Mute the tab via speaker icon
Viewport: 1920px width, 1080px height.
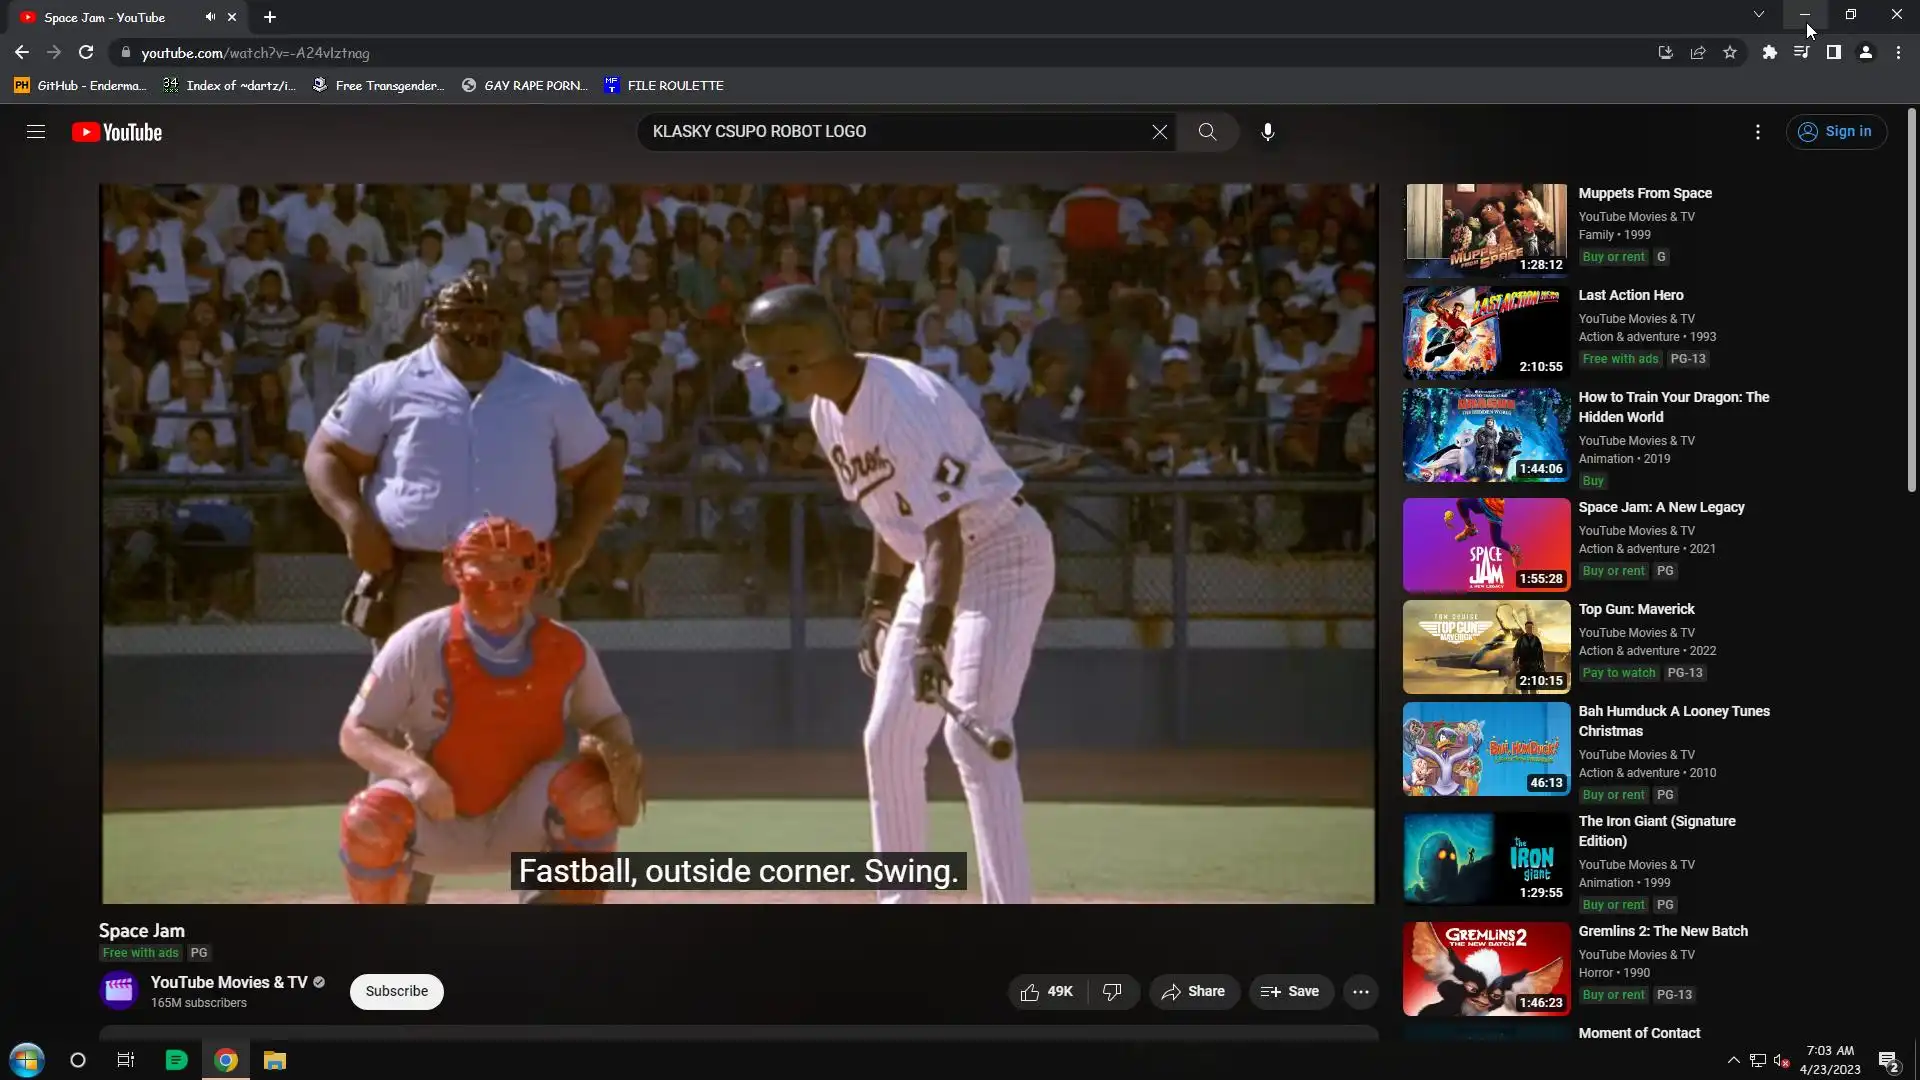tap(210, 17)
